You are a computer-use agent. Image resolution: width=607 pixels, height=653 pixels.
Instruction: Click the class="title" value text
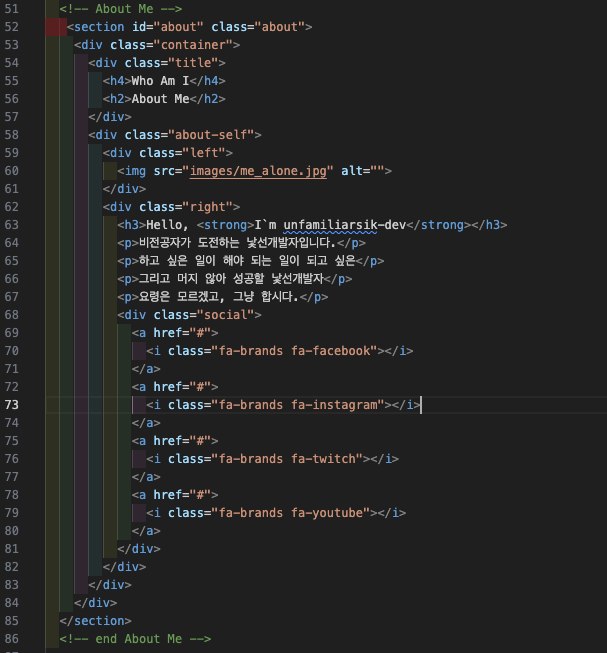(x=193, y=62)
